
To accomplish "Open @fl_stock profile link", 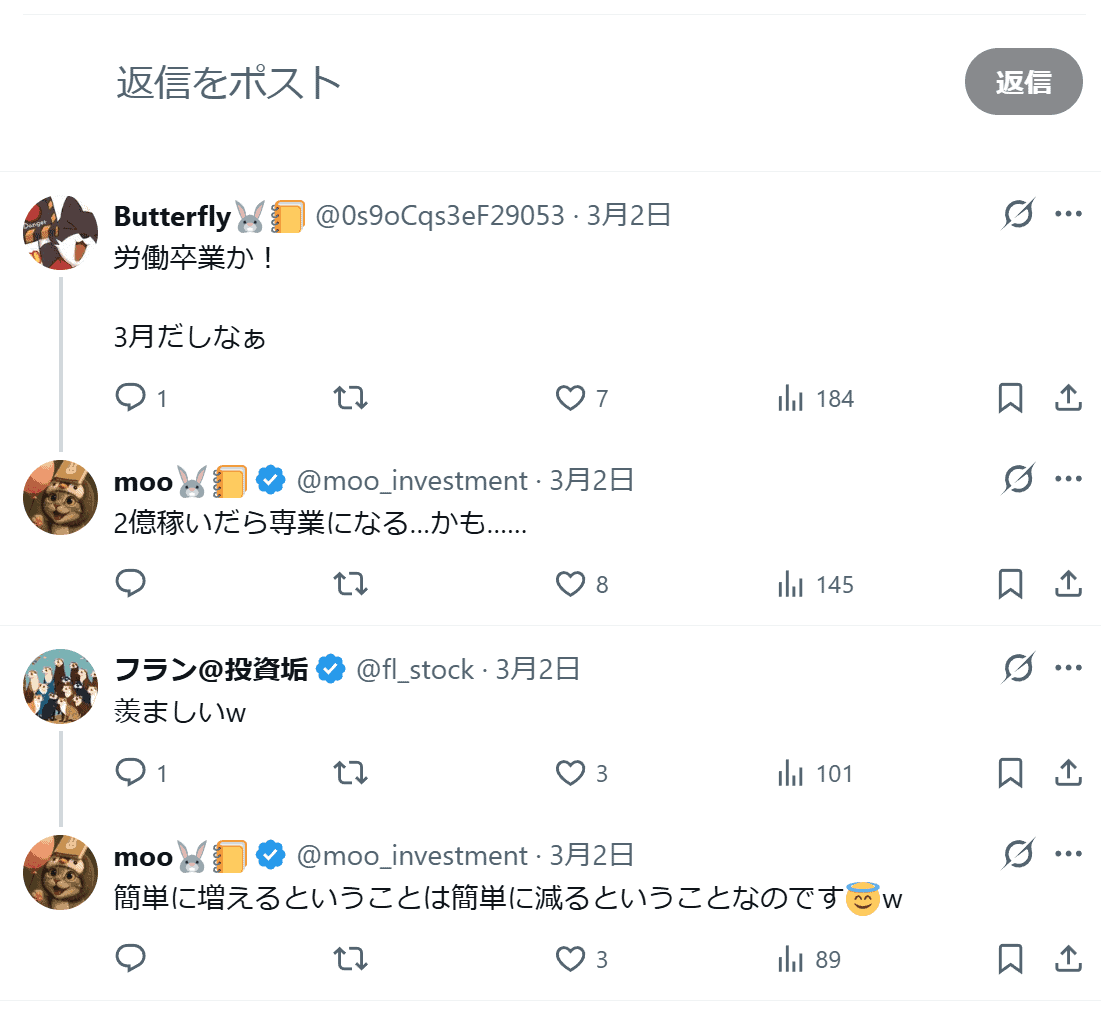I will pos(415,669).
